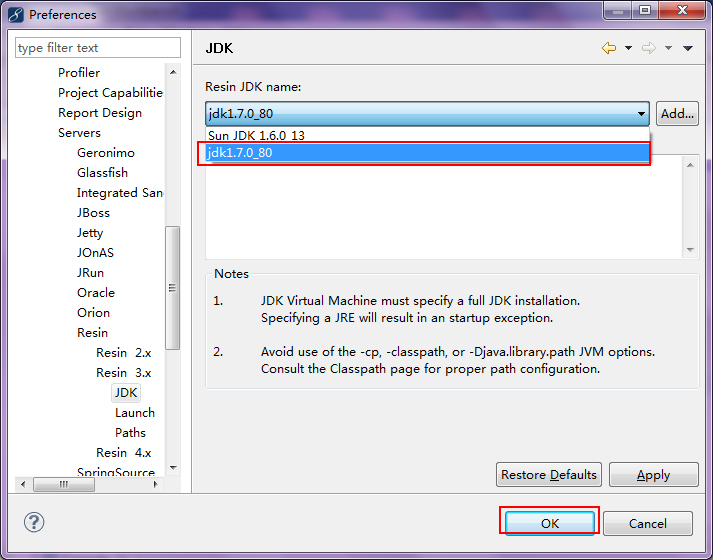713x560 pixels.
Task: Click the Add... button
Action: tap(677, 114)
